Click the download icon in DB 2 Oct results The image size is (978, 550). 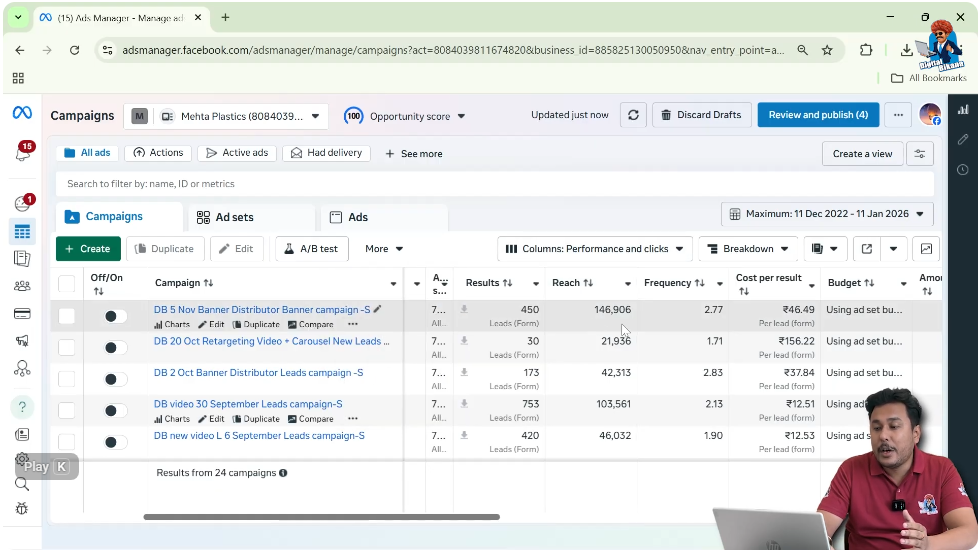pyautogui.click(x=464, y=372)
